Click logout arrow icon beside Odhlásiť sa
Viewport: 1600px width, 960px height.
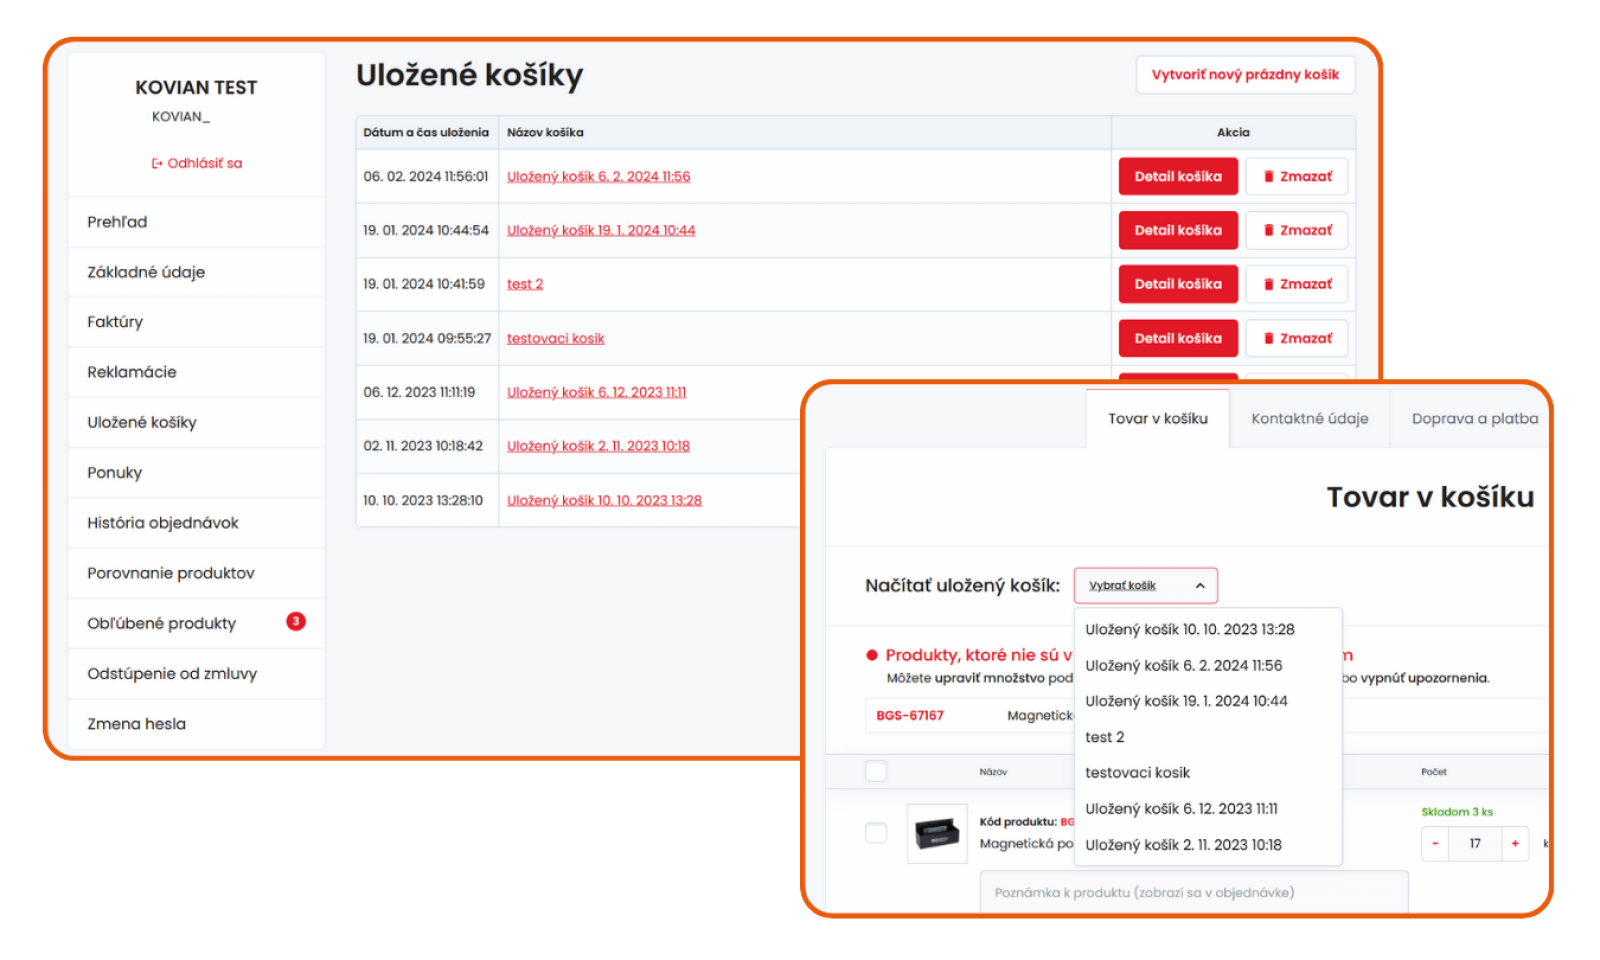157,164
